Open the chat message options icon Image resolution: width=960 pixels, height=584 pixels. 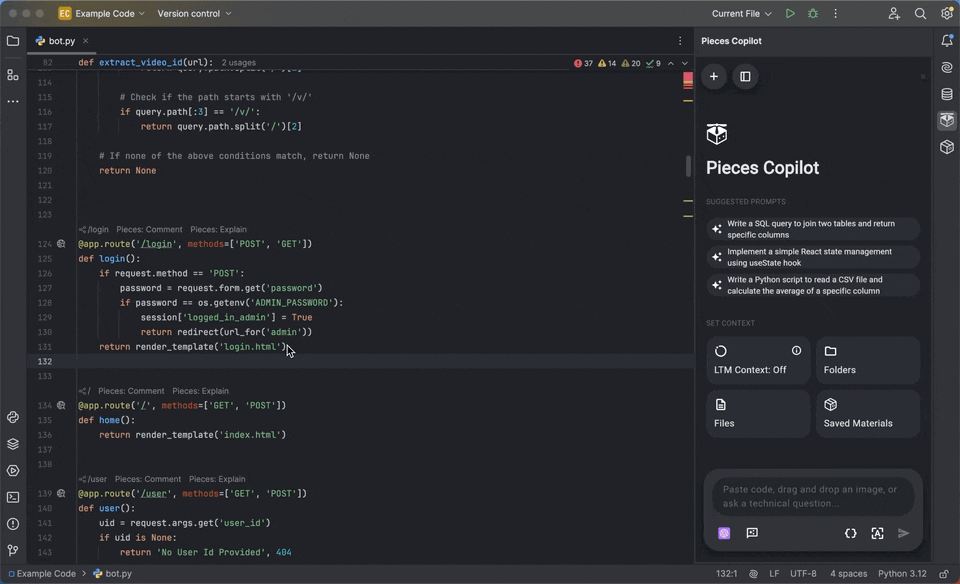[x=752, y=533]
